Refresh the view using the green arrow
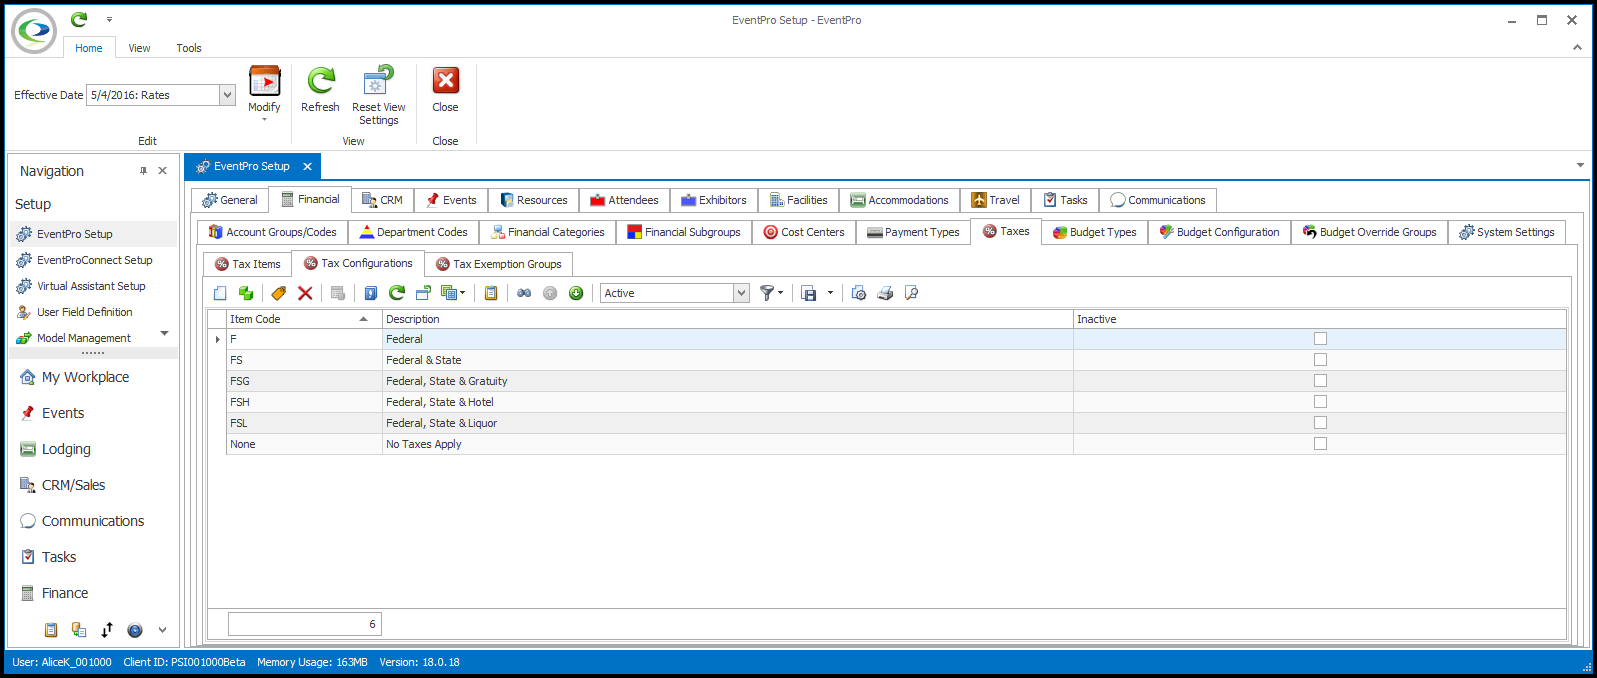This screenshot has width=1597, height=678. click(x=321, y=81)
